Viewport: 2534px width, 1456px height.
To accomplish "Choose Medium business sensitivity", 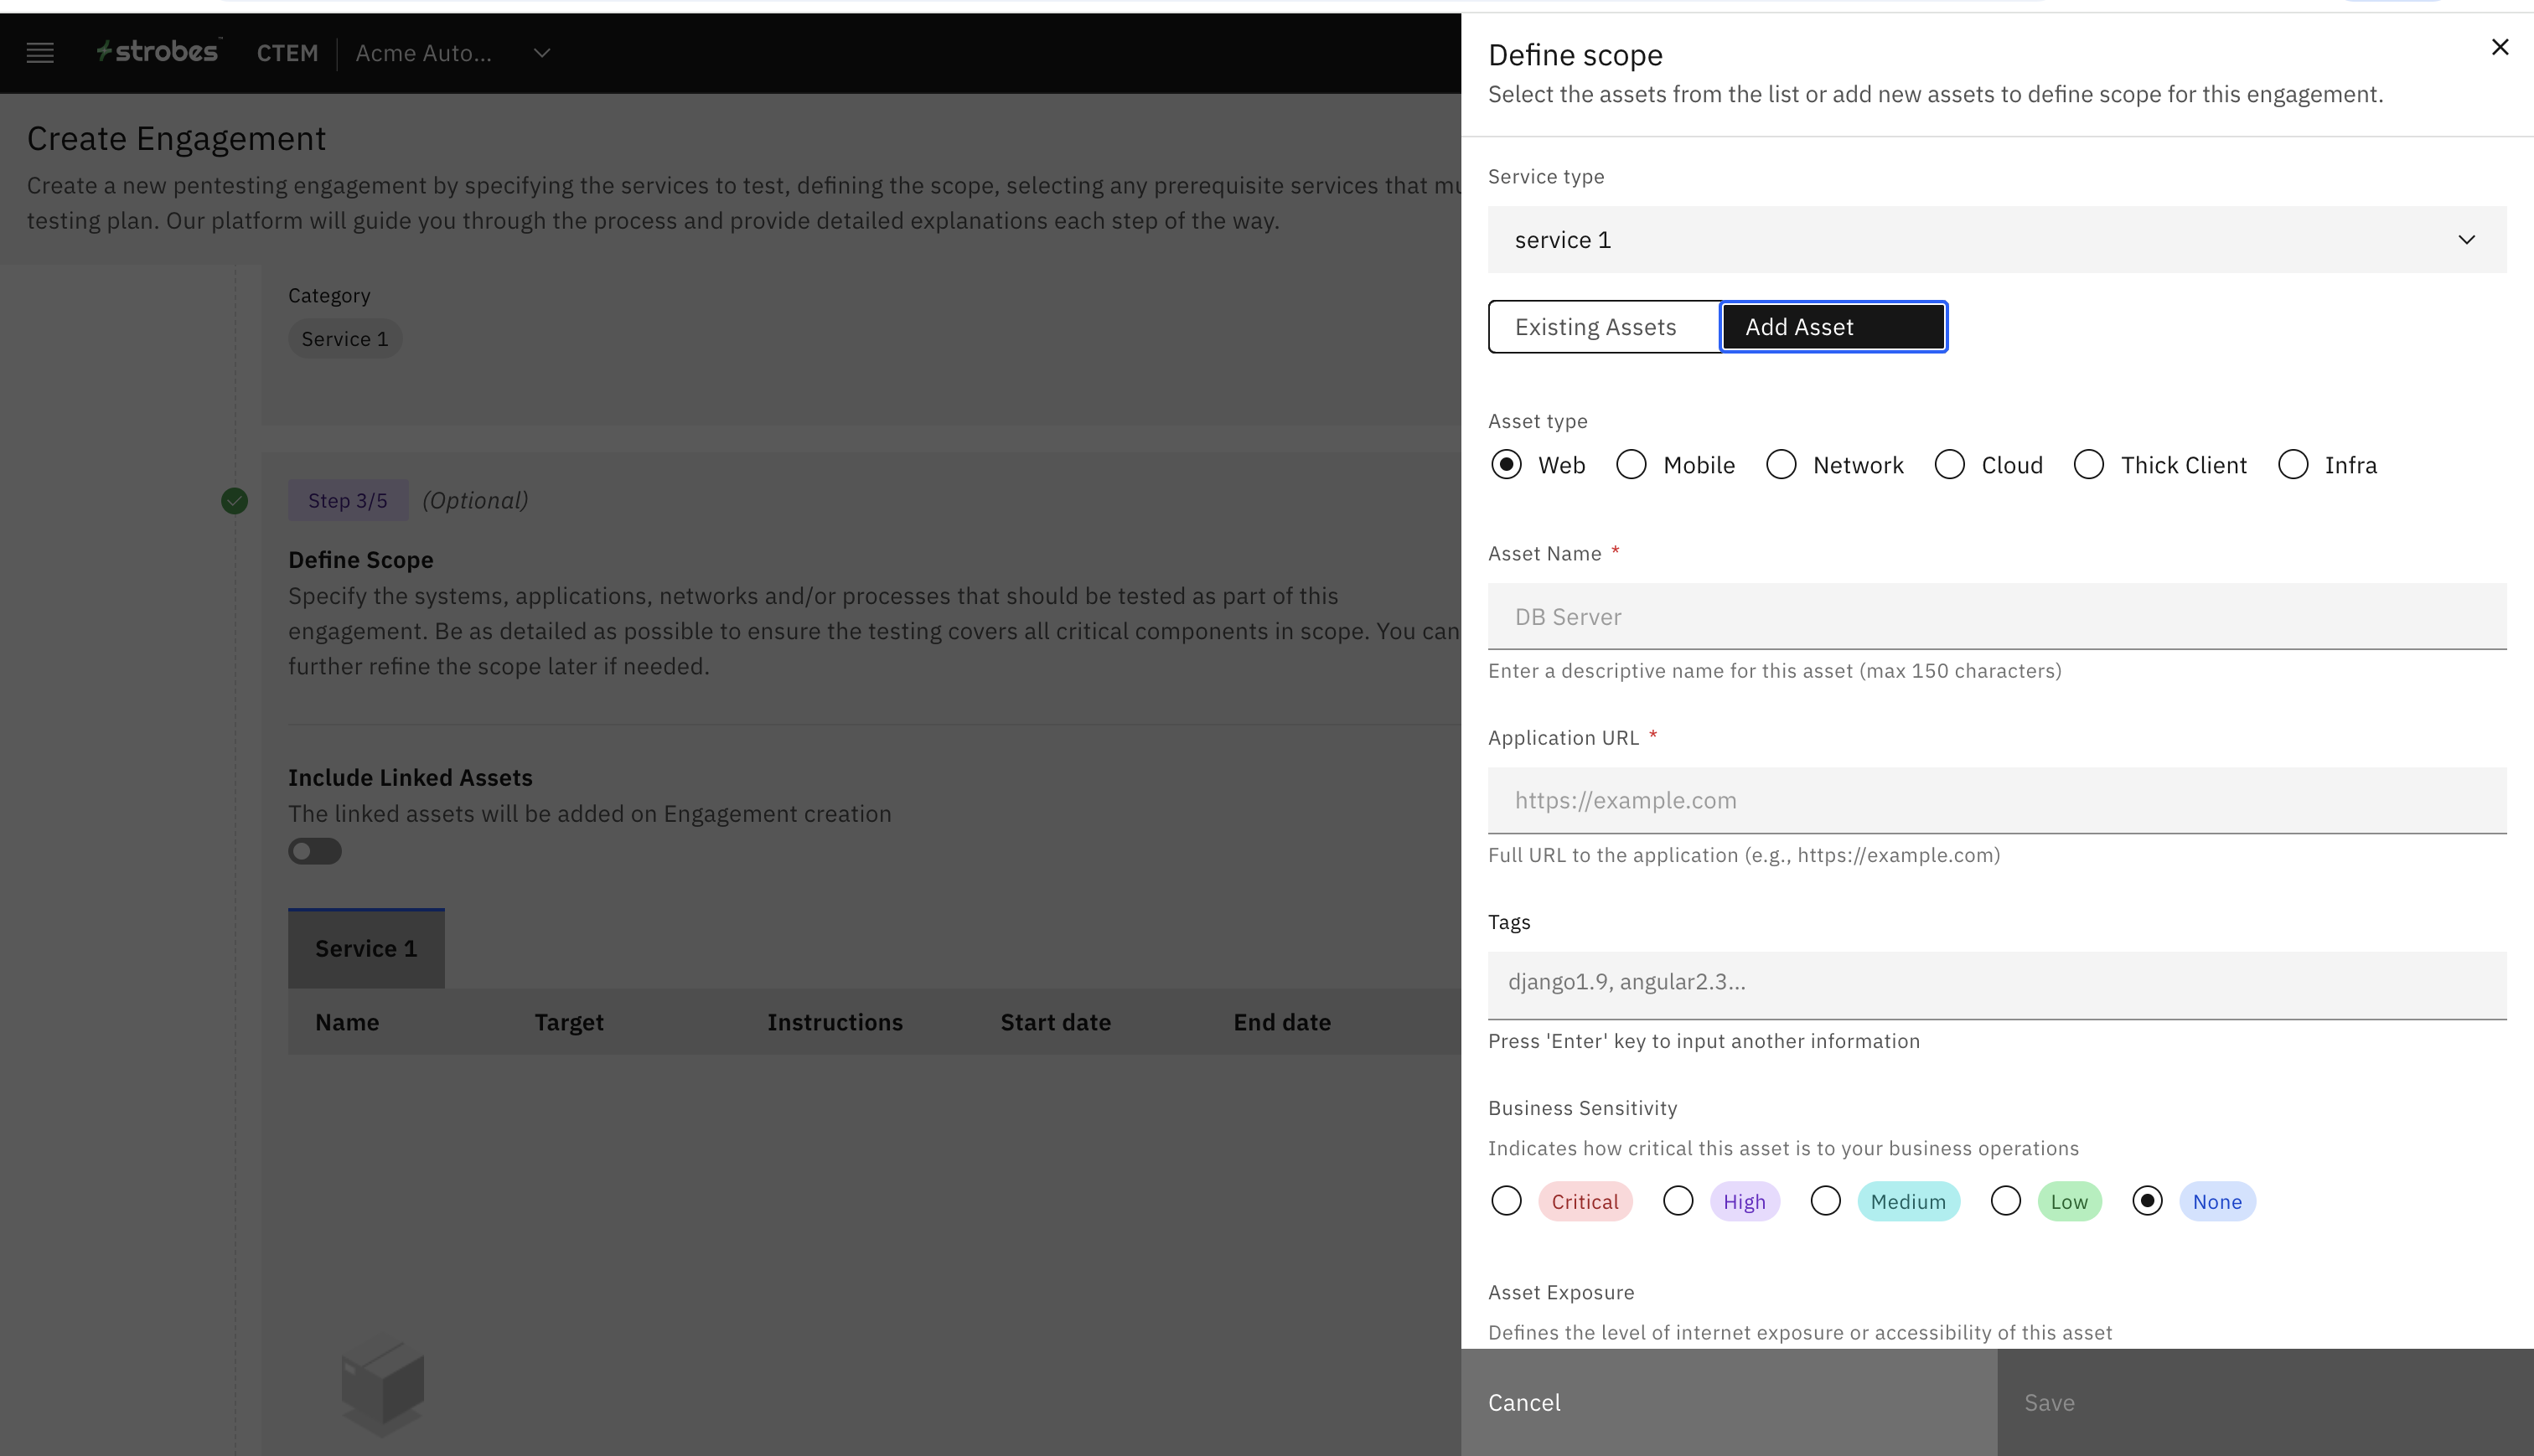I will pyautogui.click(x=1825, y=1201).
